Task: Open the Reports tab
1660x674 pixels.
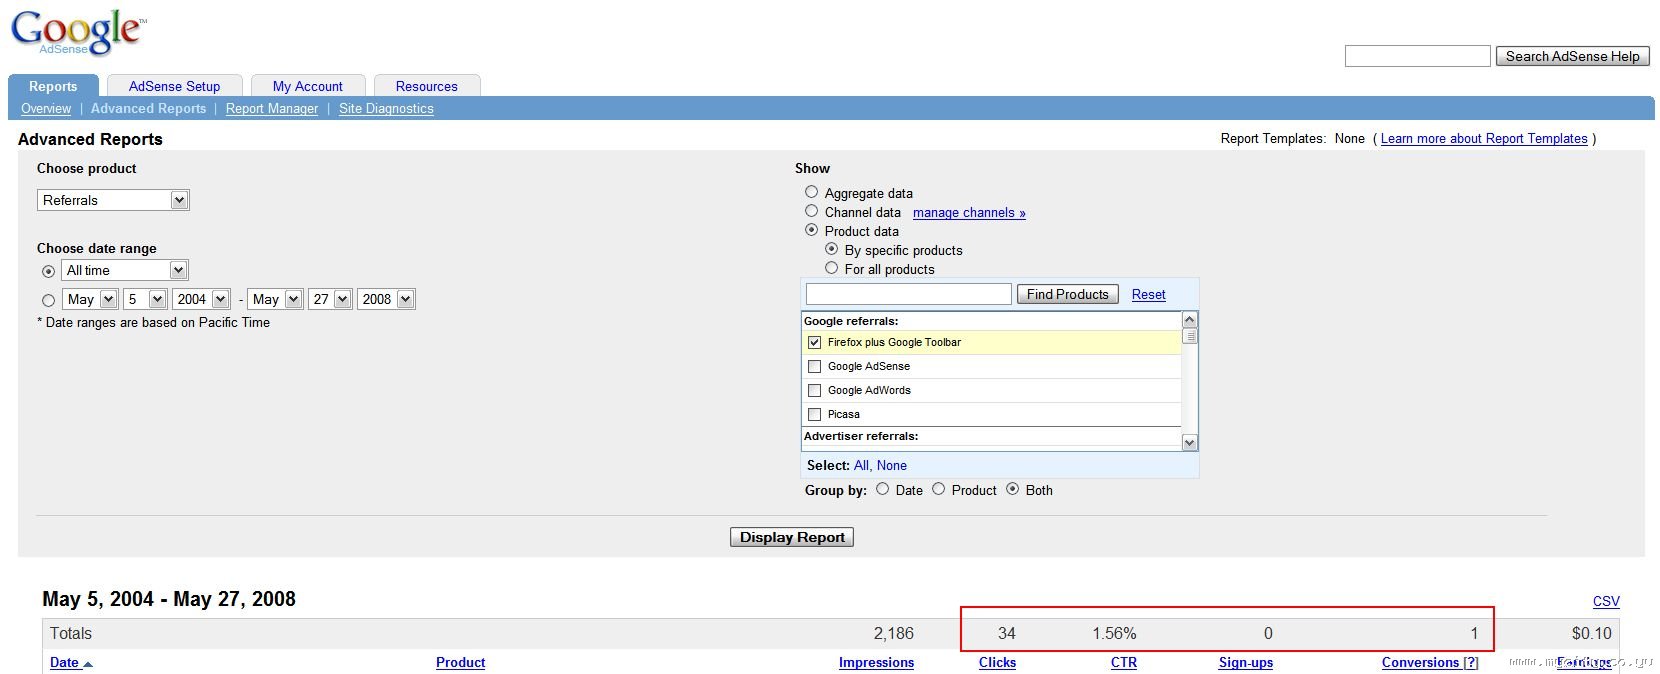Action: (53, 86)
